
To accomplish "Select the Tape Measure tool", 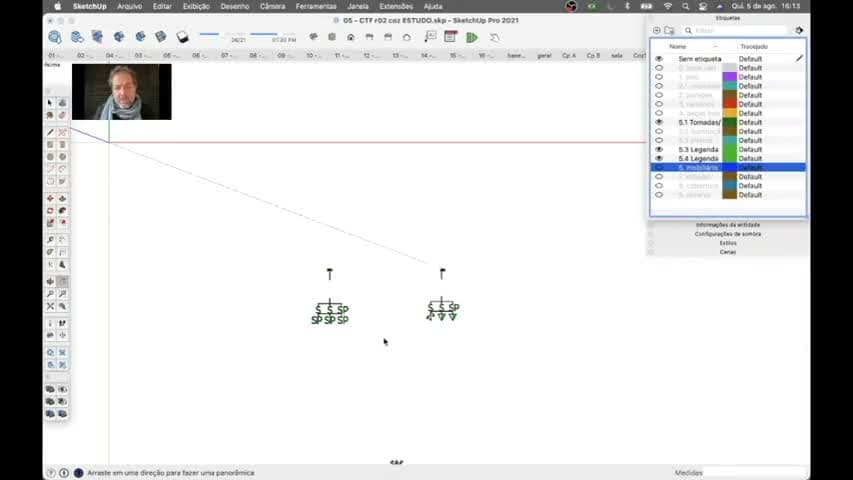I will (50, 239).
